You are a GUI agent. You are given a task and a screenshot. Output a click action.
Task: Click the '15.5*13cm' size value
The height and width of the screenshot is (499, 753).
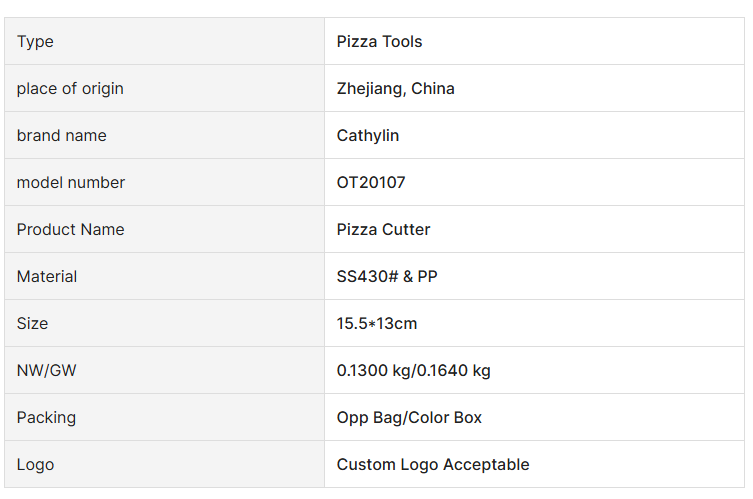[377, 324]
